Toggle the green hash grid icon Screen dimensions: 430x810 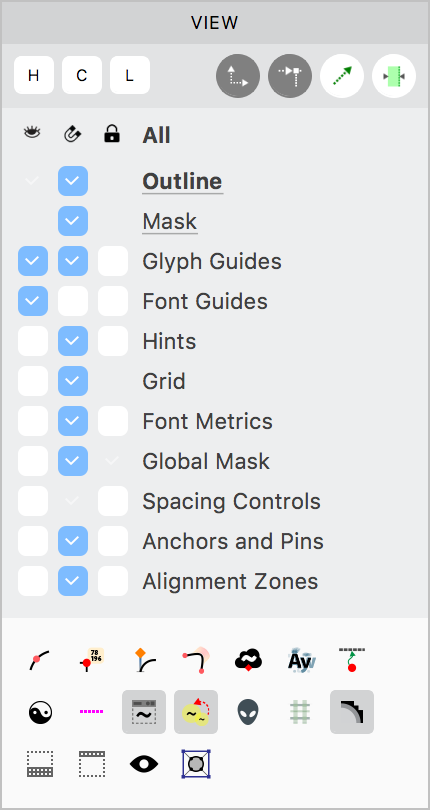300,712
